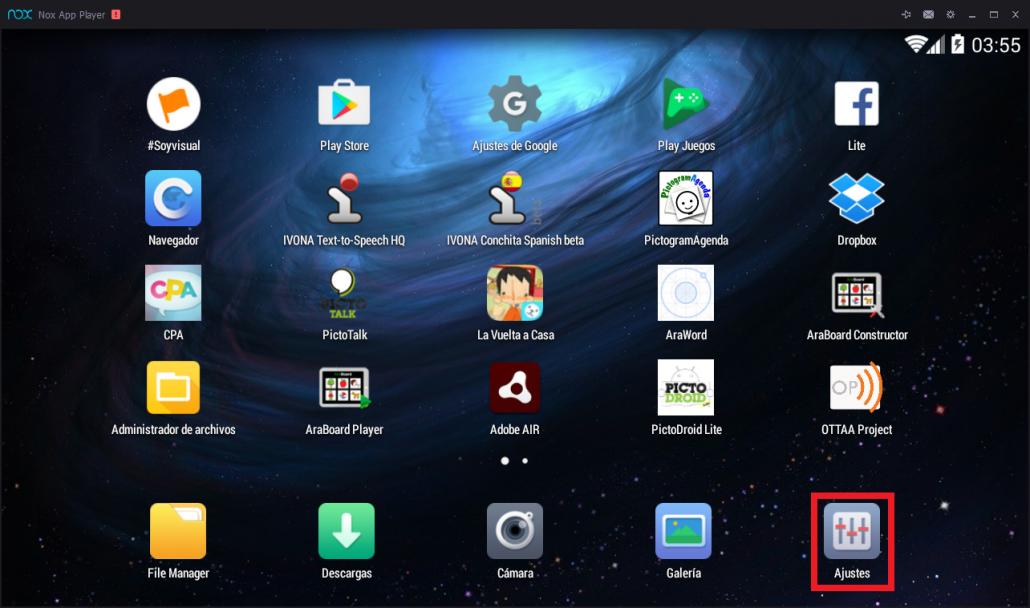
Task: Click the mobile signal strength icon
Action: click(x=936, y=45)
